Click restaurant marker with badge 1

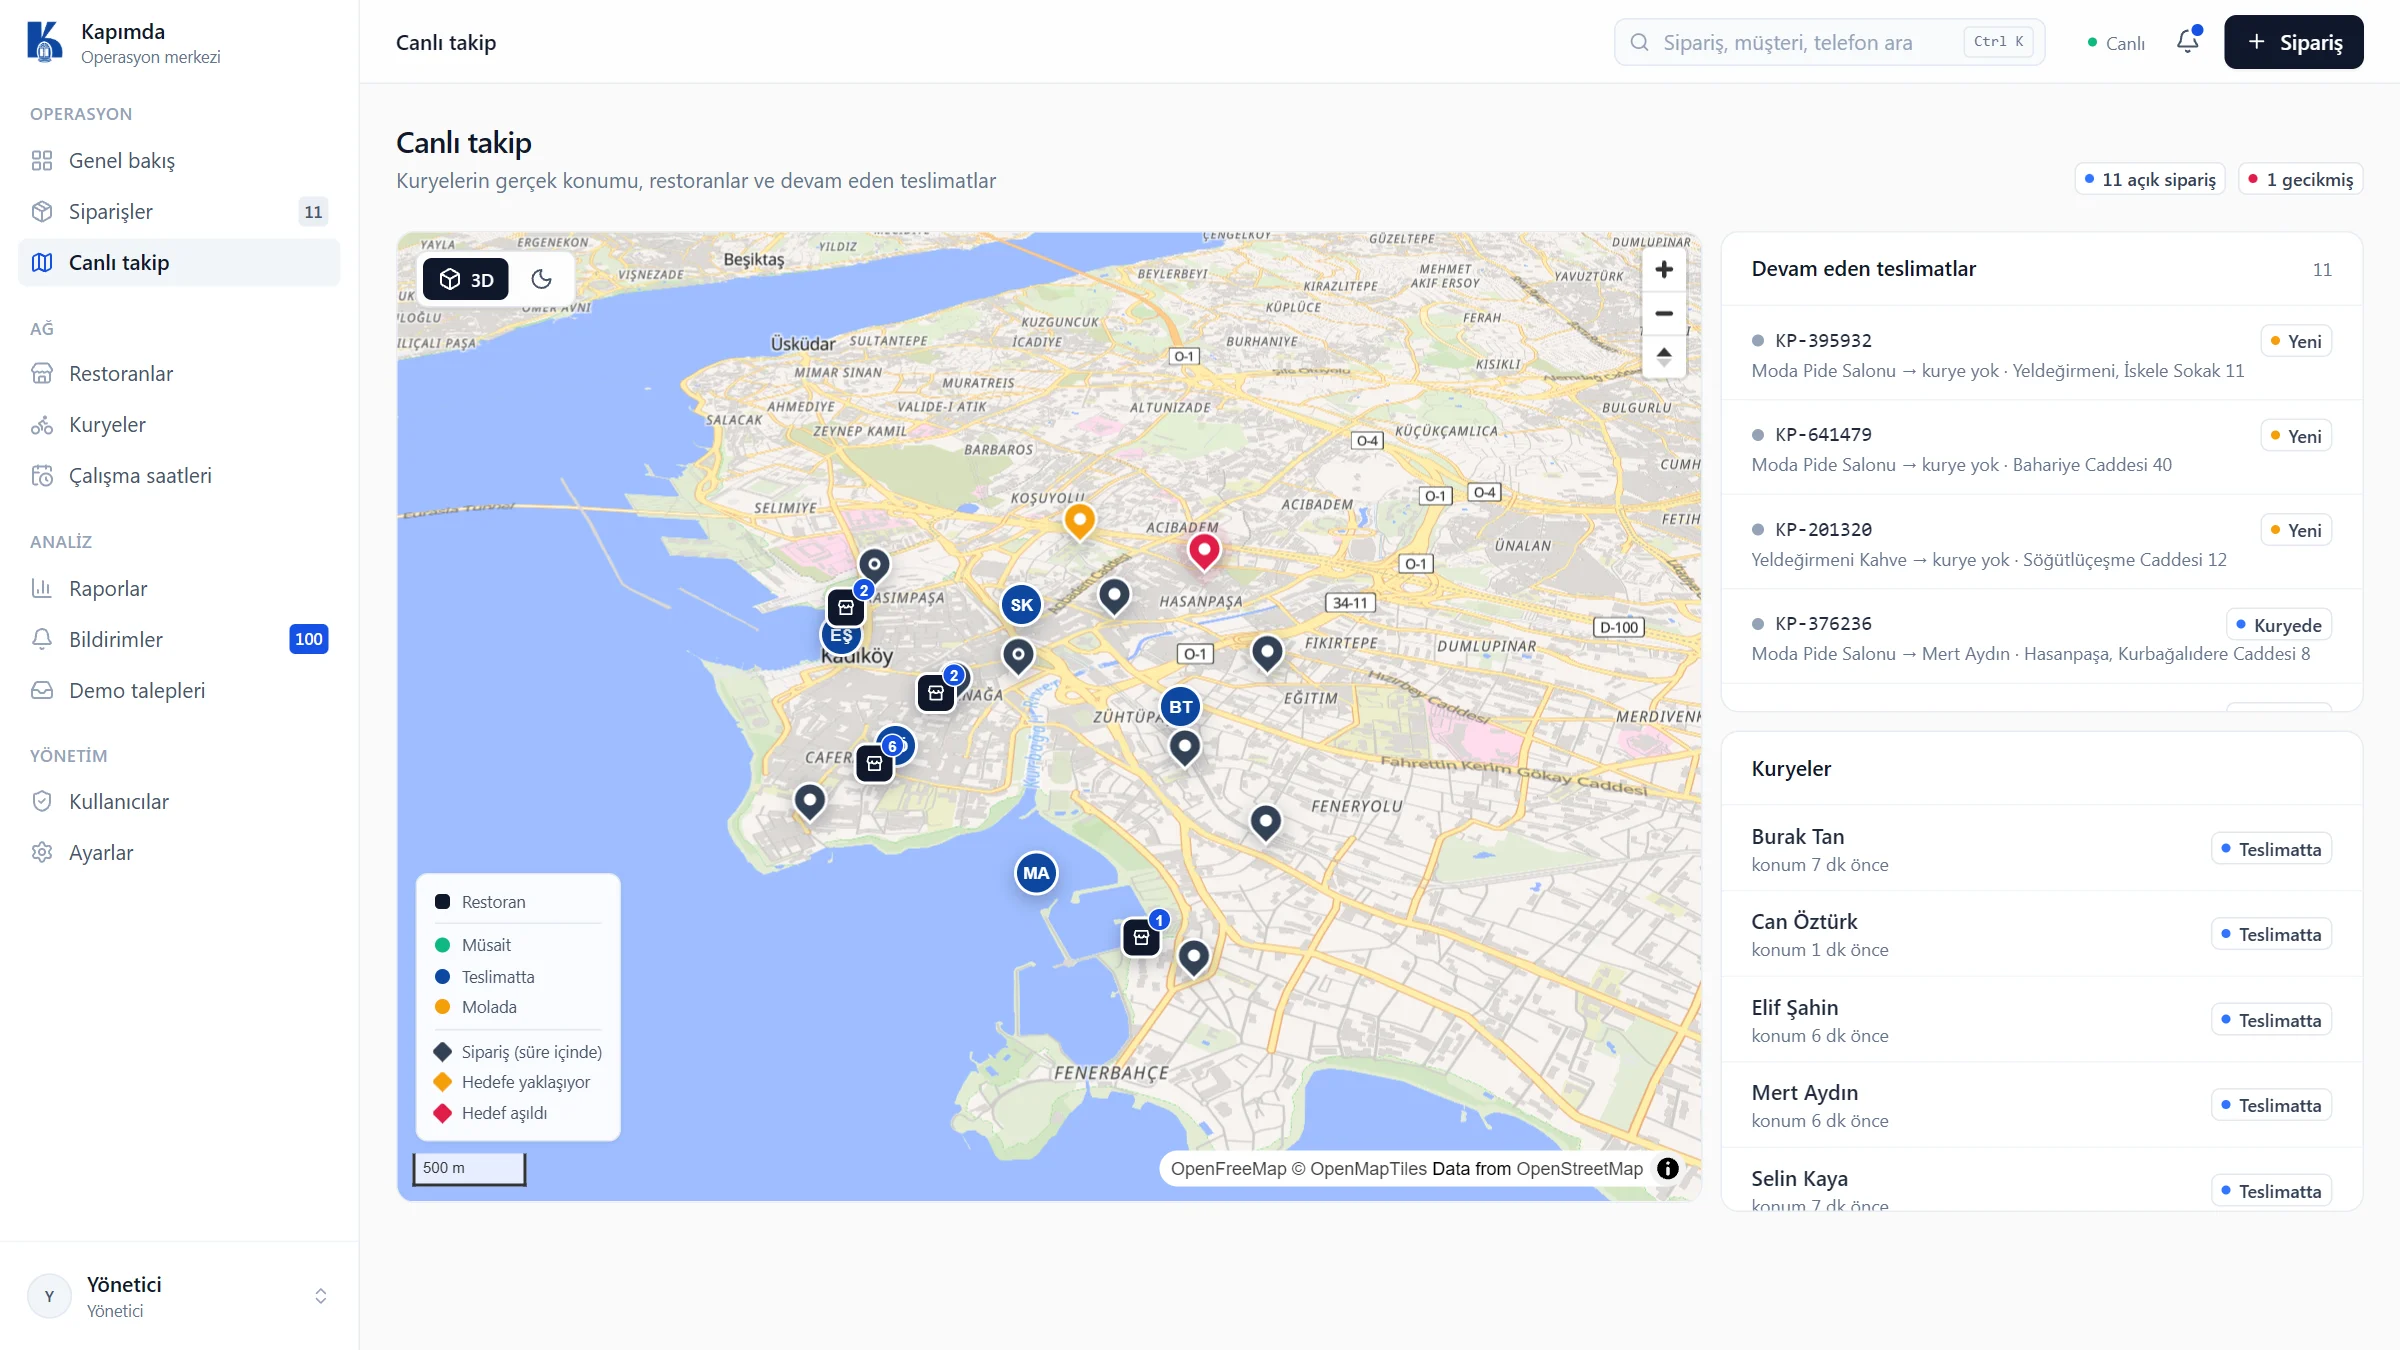[1141, 937]
